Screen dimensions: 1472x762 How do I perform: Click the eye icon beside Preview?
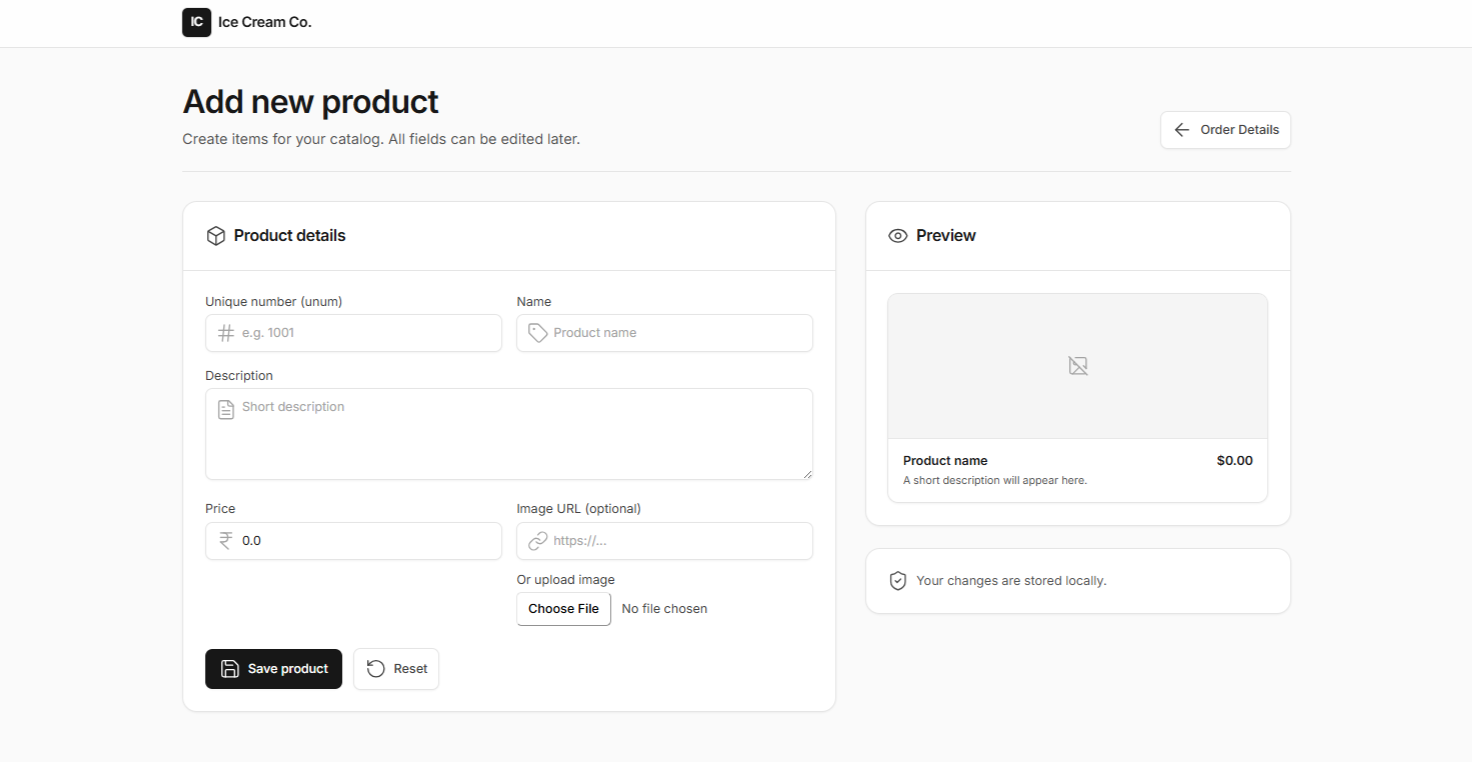[x=897, y=235]
